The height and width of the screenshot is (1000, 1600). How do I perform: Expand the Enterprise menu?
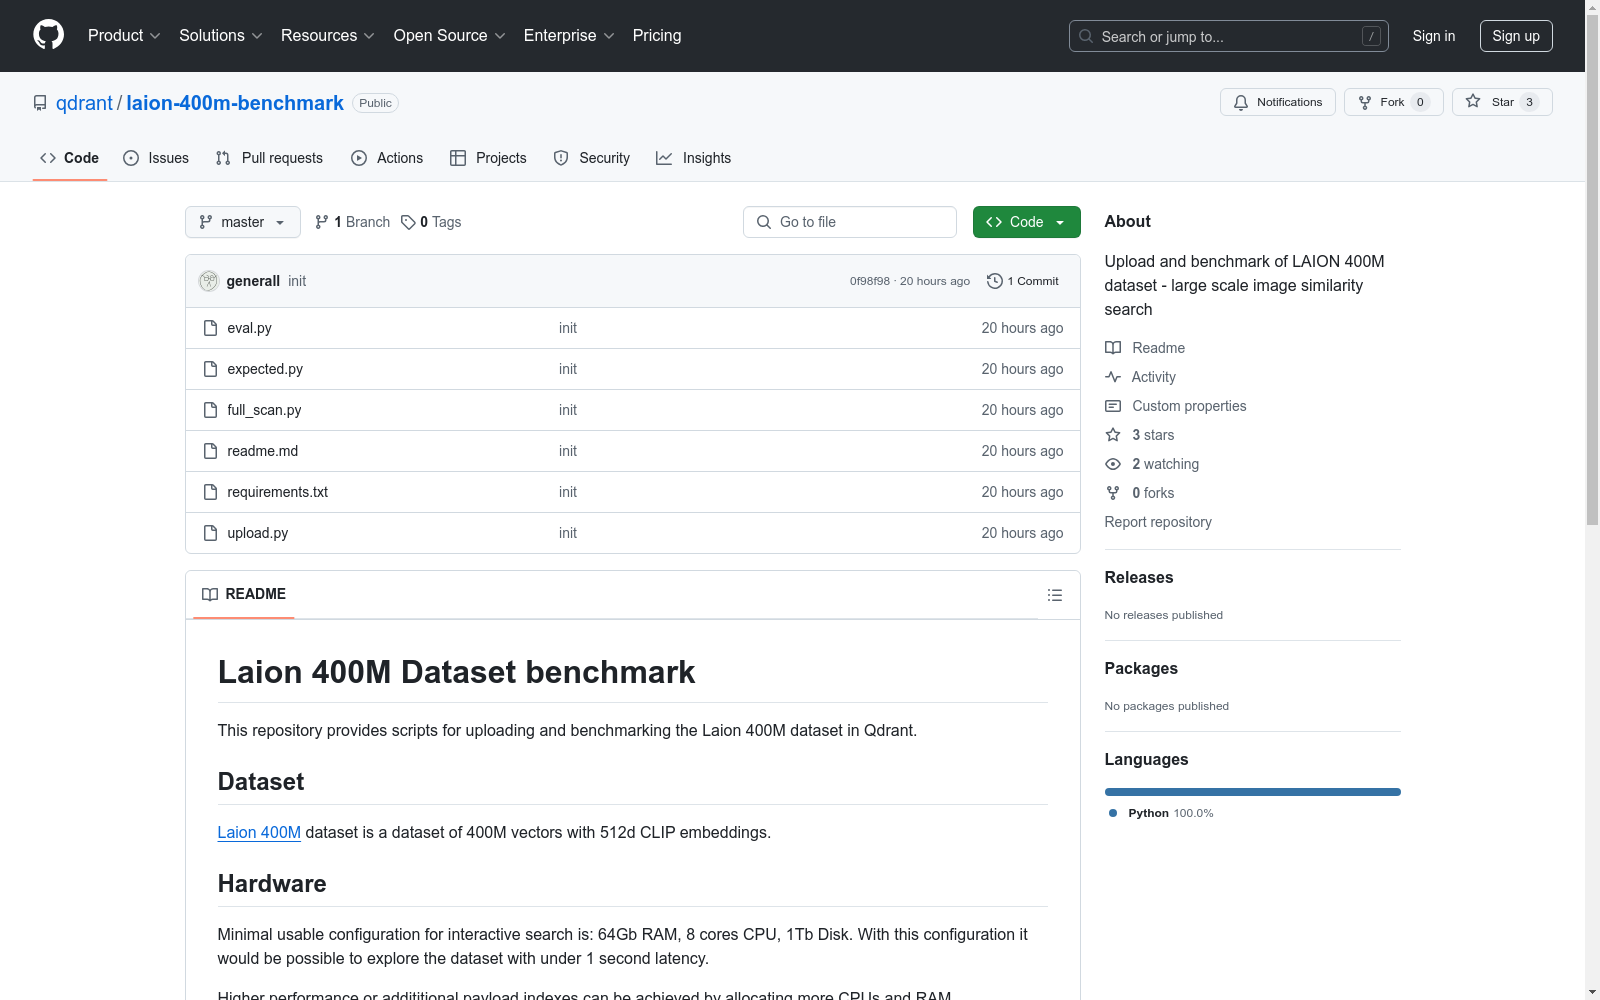tap(569, 36)
